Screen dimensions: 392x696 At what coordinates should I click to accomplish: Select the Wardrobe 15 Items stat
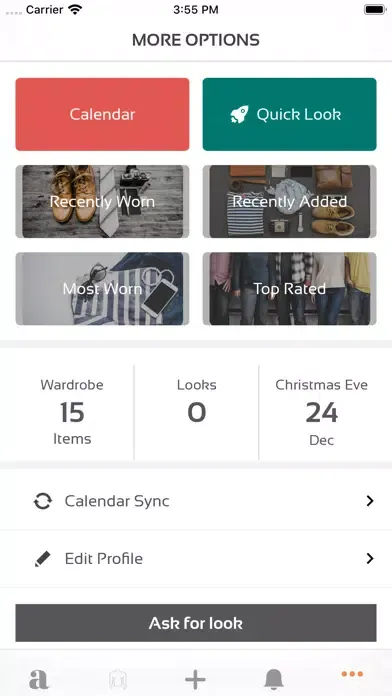click(72, 412)
